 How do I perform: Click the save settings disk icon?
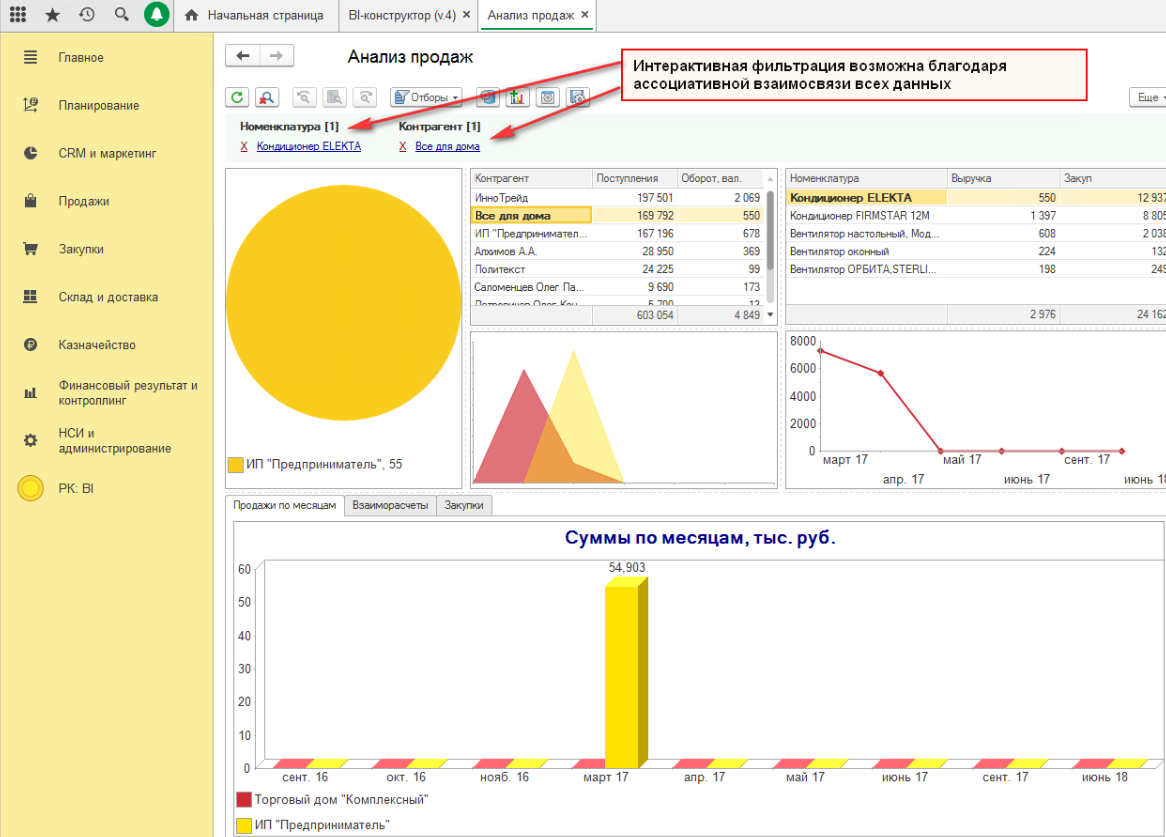[x=577, y=97]
